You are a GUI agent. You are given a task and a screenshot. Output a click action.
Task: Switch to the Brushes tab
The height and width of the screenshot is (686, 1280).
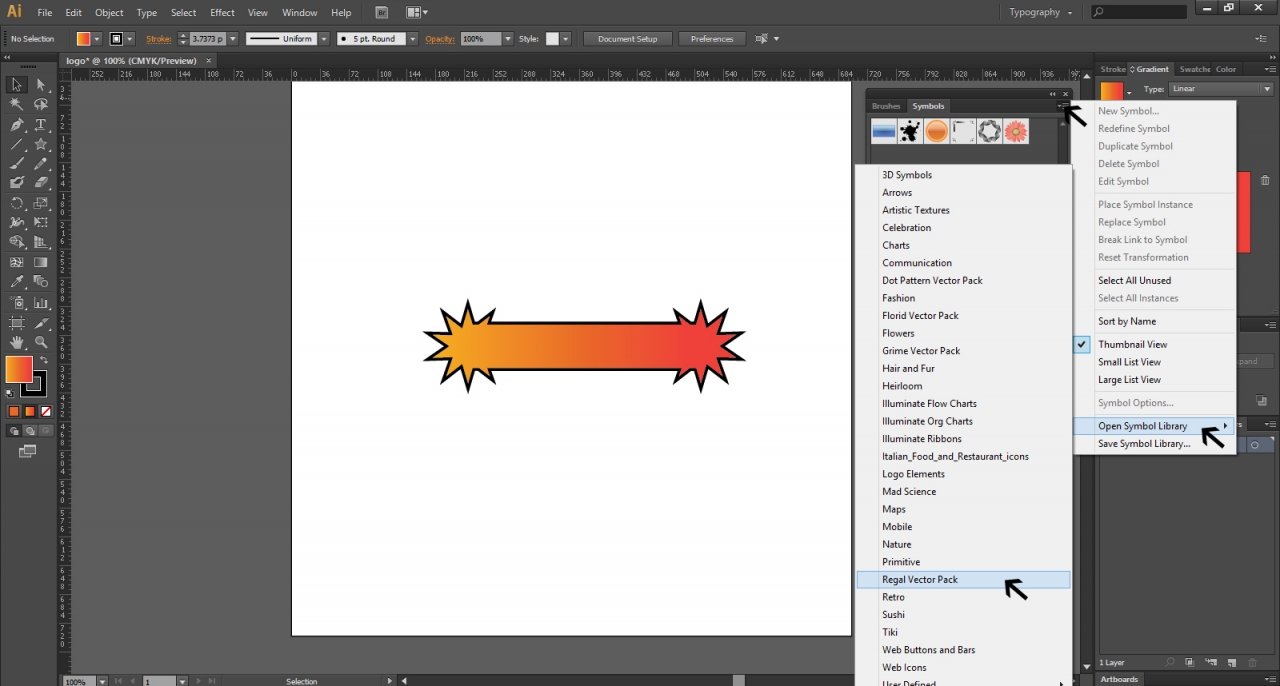pos(886,106)
